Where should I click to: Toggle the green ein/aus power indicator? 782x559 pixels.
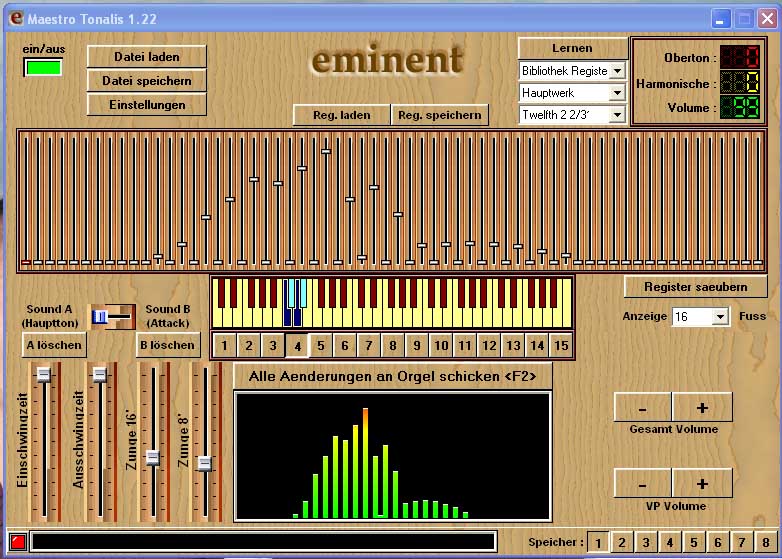43,67
